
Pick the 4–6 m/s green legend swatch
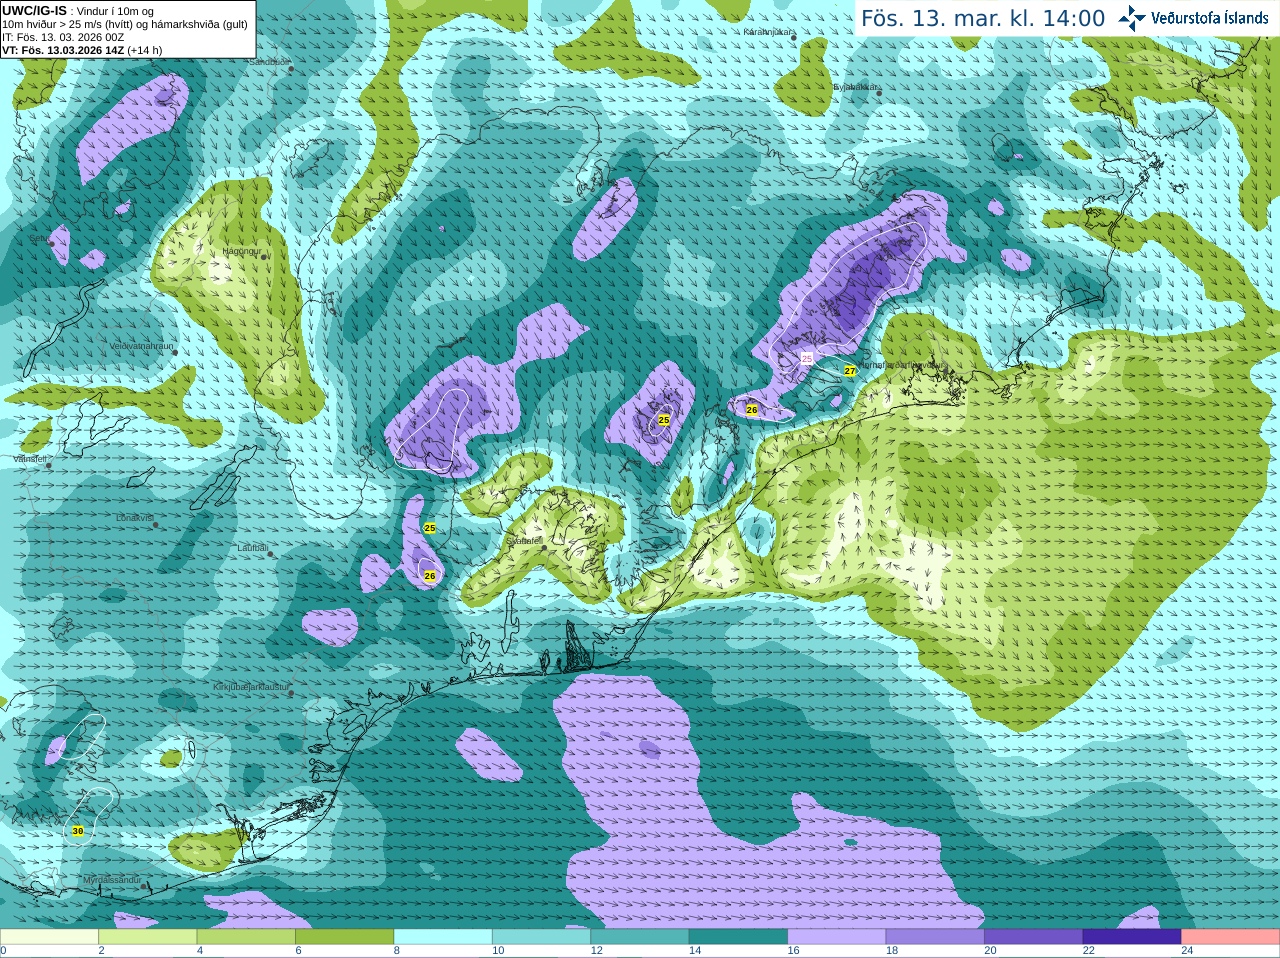pos(246,937)
